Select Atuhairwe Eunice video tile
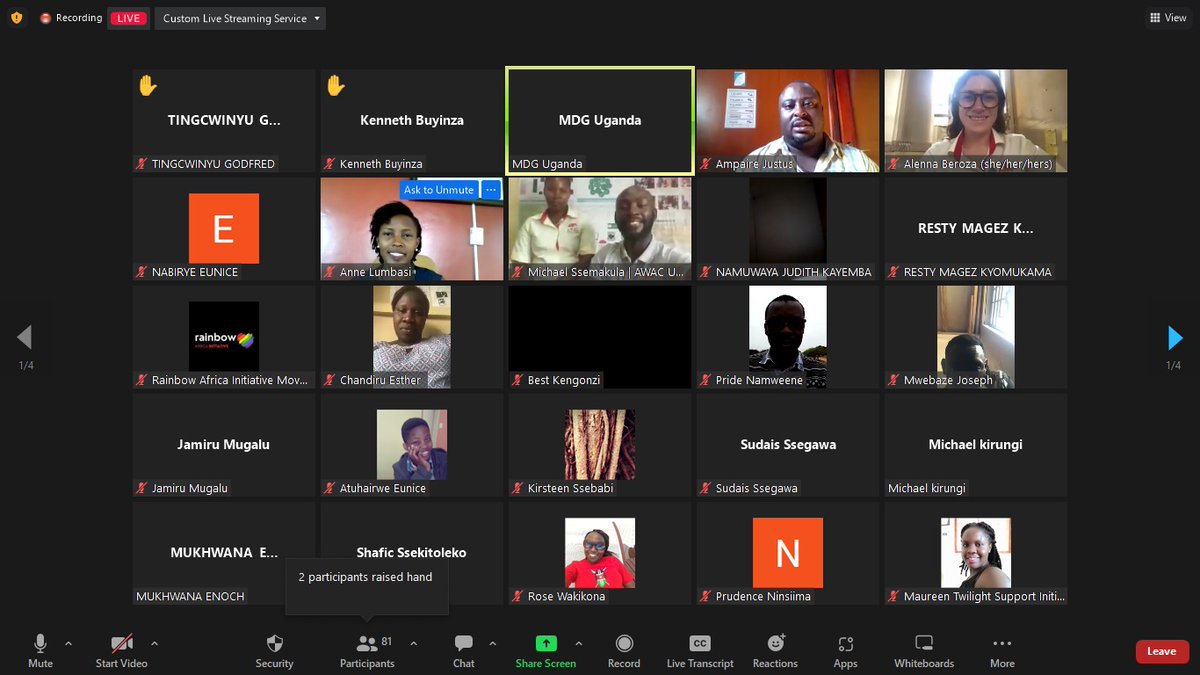The height and width of the screenshot is (675, 1200). point(412,445)
